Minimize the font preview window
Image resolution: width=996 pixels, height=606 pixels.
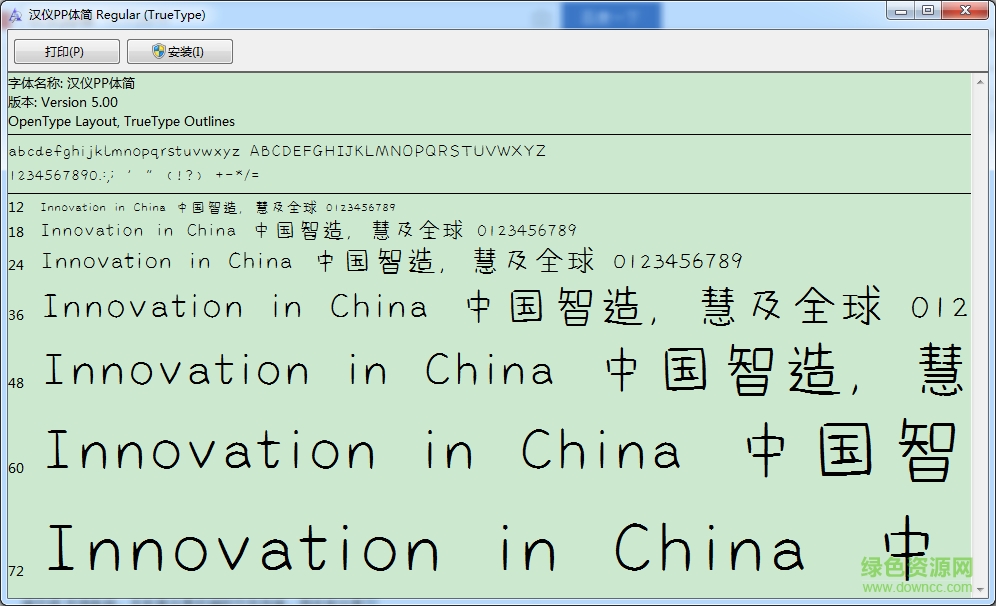(x=899, y=10)
